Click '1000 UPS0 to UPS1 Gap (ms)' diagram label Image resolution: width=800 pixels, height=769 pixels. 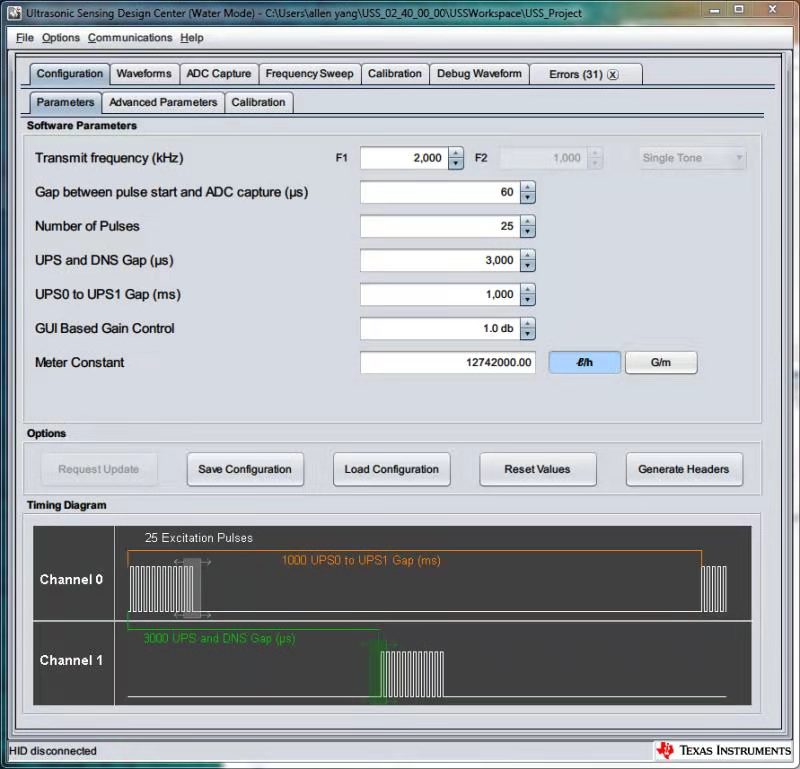pos(361,560)
